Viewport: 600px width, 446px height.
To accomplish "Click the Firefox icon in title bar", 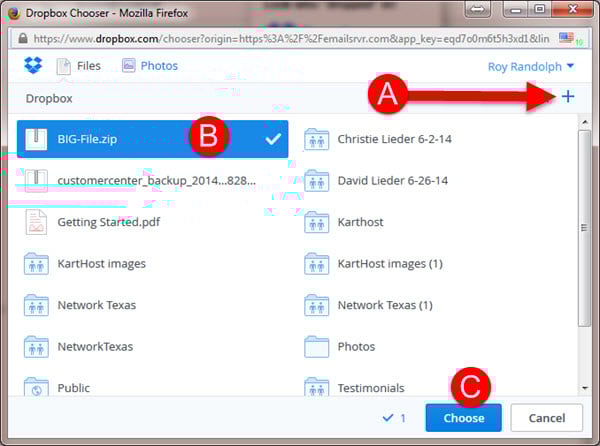I will pos(14,13).
